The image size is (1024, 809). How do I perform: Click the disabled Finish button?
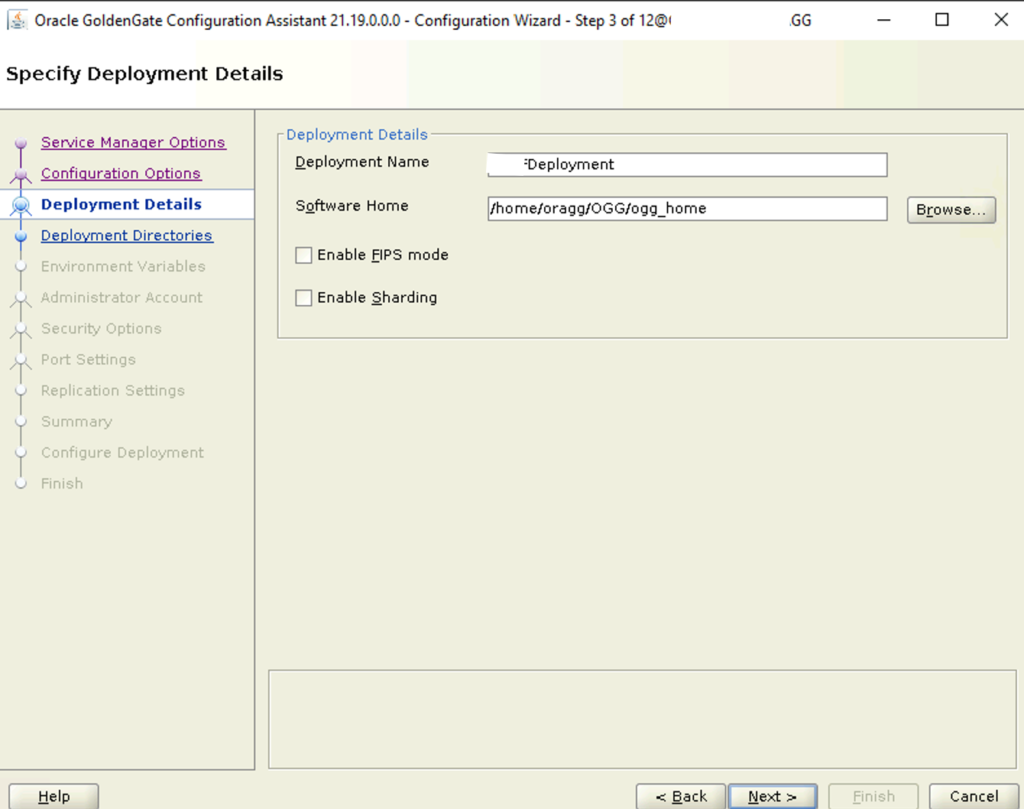click(873, 797)
